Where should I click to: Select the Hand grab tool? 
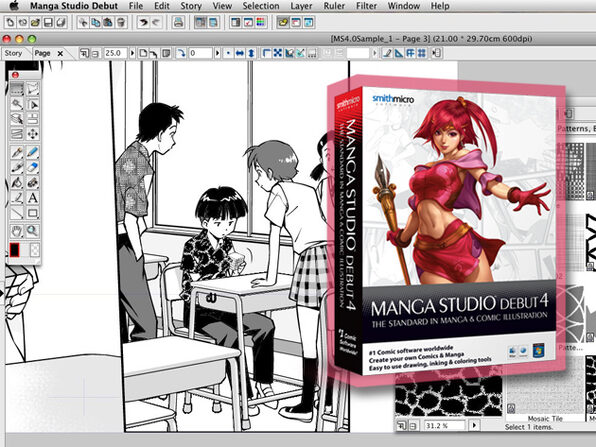pyautogui.click(x=16, y=231)
